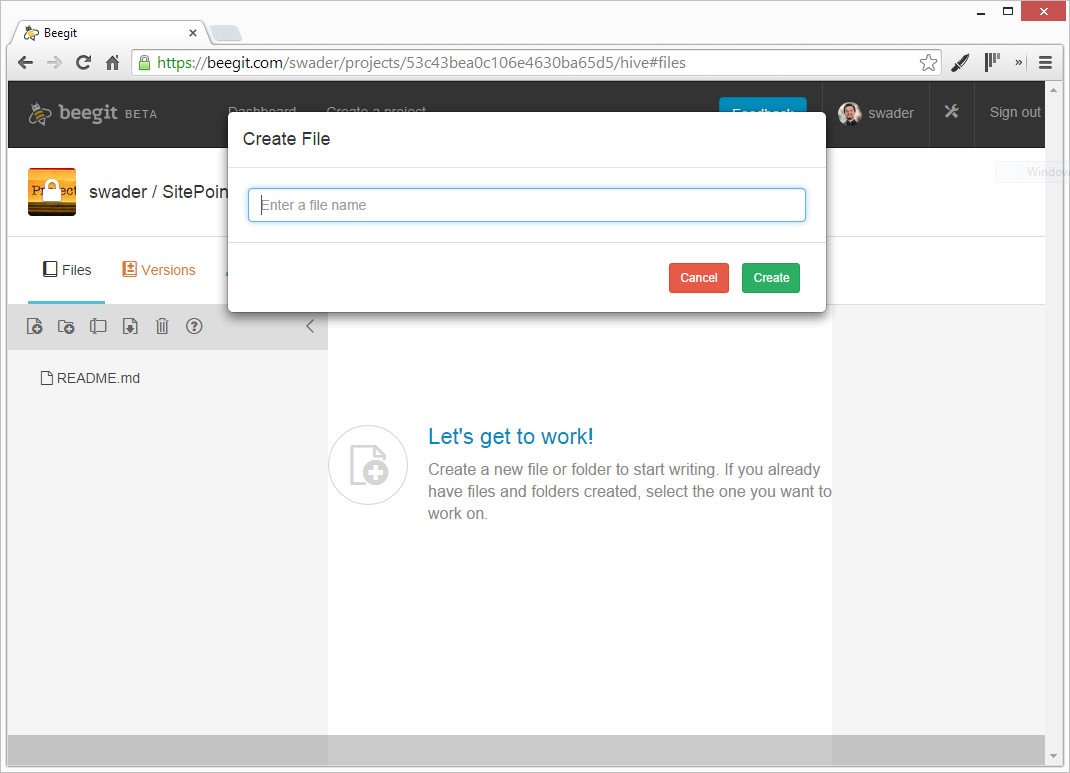Click the address bar URL

coord(422,63)
